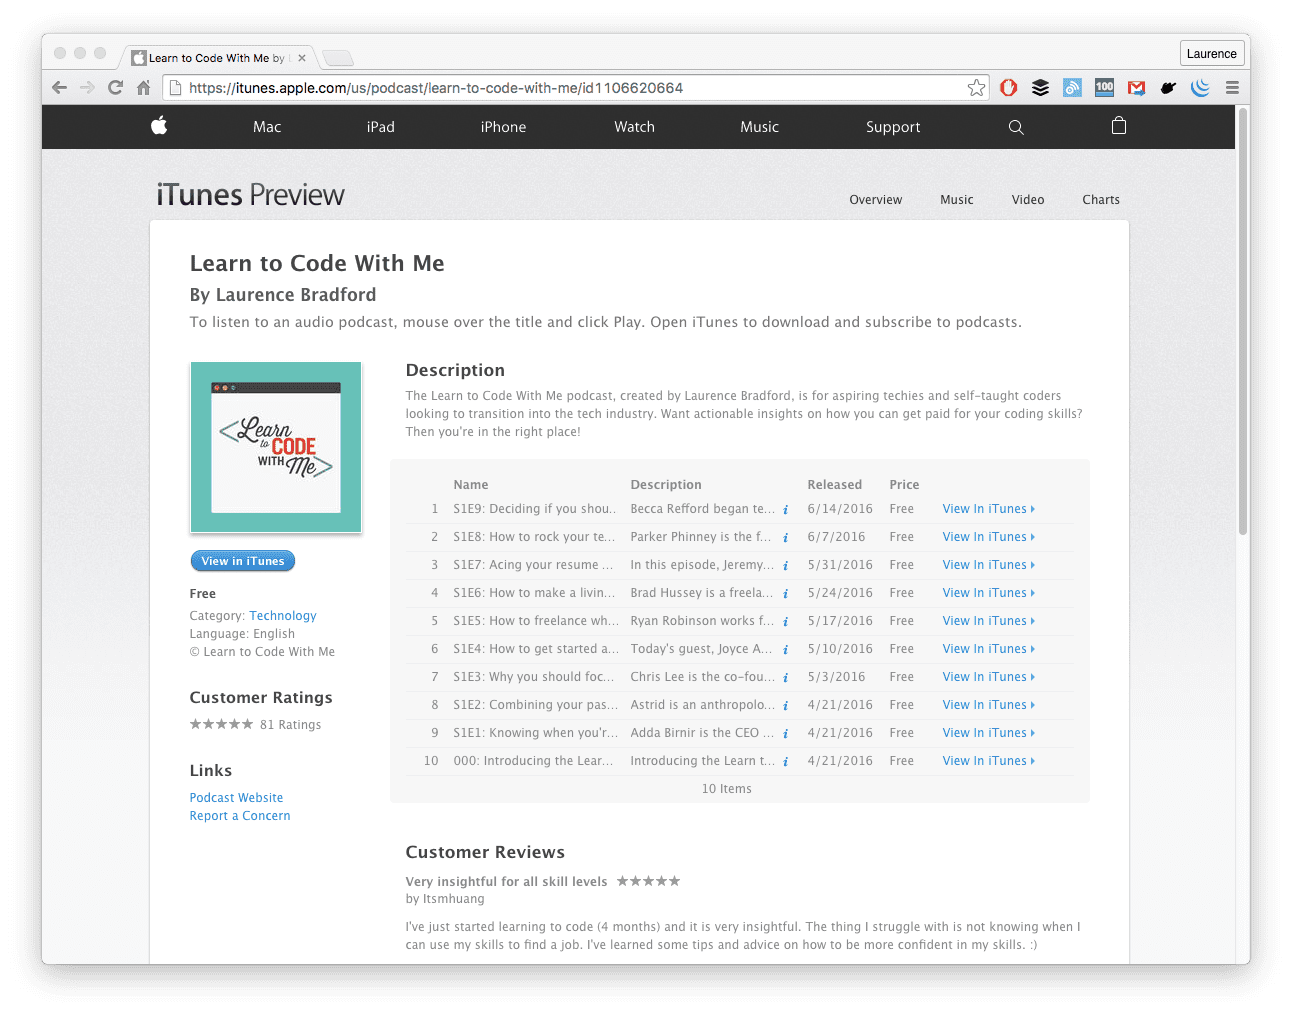
Task: Switch to the Video section
Action: [x=1027, y=200]
